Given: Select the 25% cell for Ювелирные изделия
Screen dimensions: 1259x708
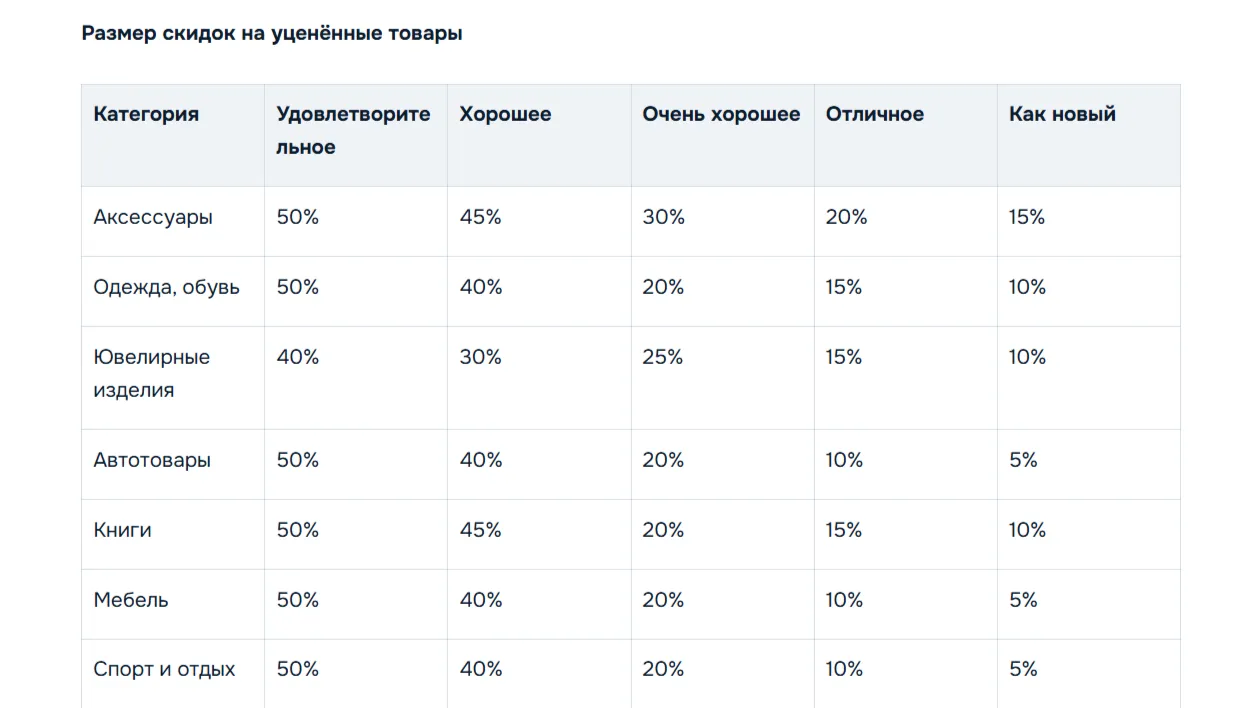Looking at the screenshot, I should click(662, 357).
